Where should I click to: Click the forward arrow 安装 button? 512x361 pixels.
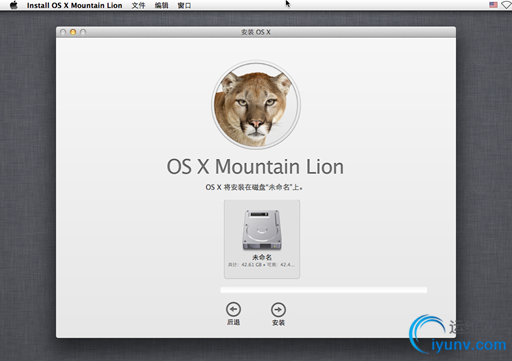click(278, 310)
